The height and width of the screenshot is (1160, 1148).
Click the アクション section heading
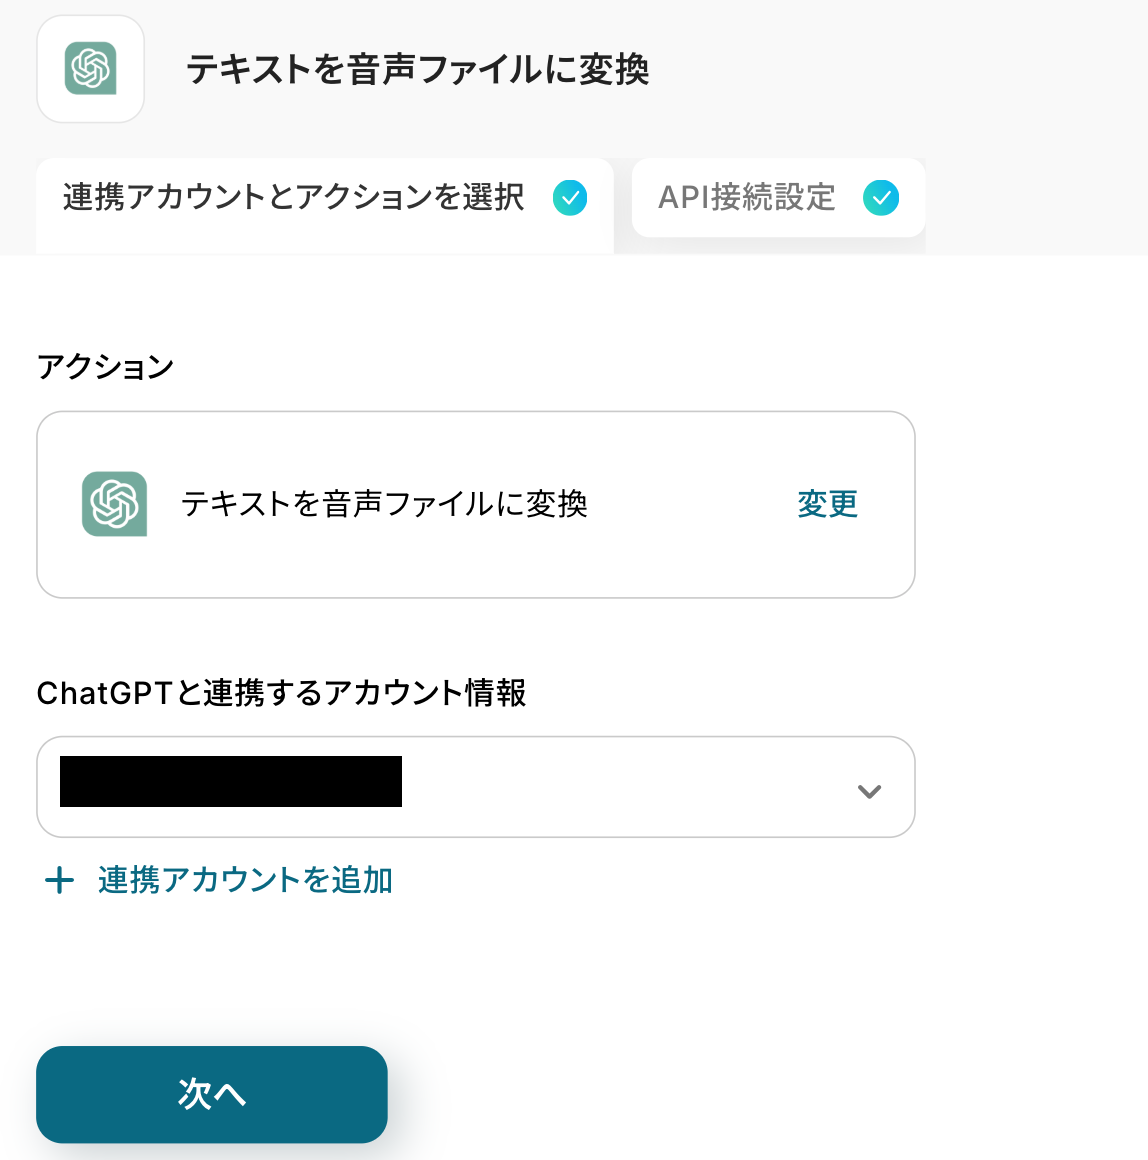tap(105, 367)
